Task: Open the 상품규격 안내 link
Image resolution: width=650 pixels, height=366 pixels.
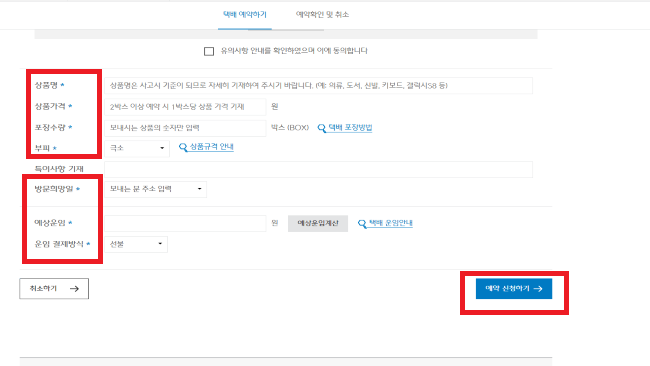Action: 211,147
